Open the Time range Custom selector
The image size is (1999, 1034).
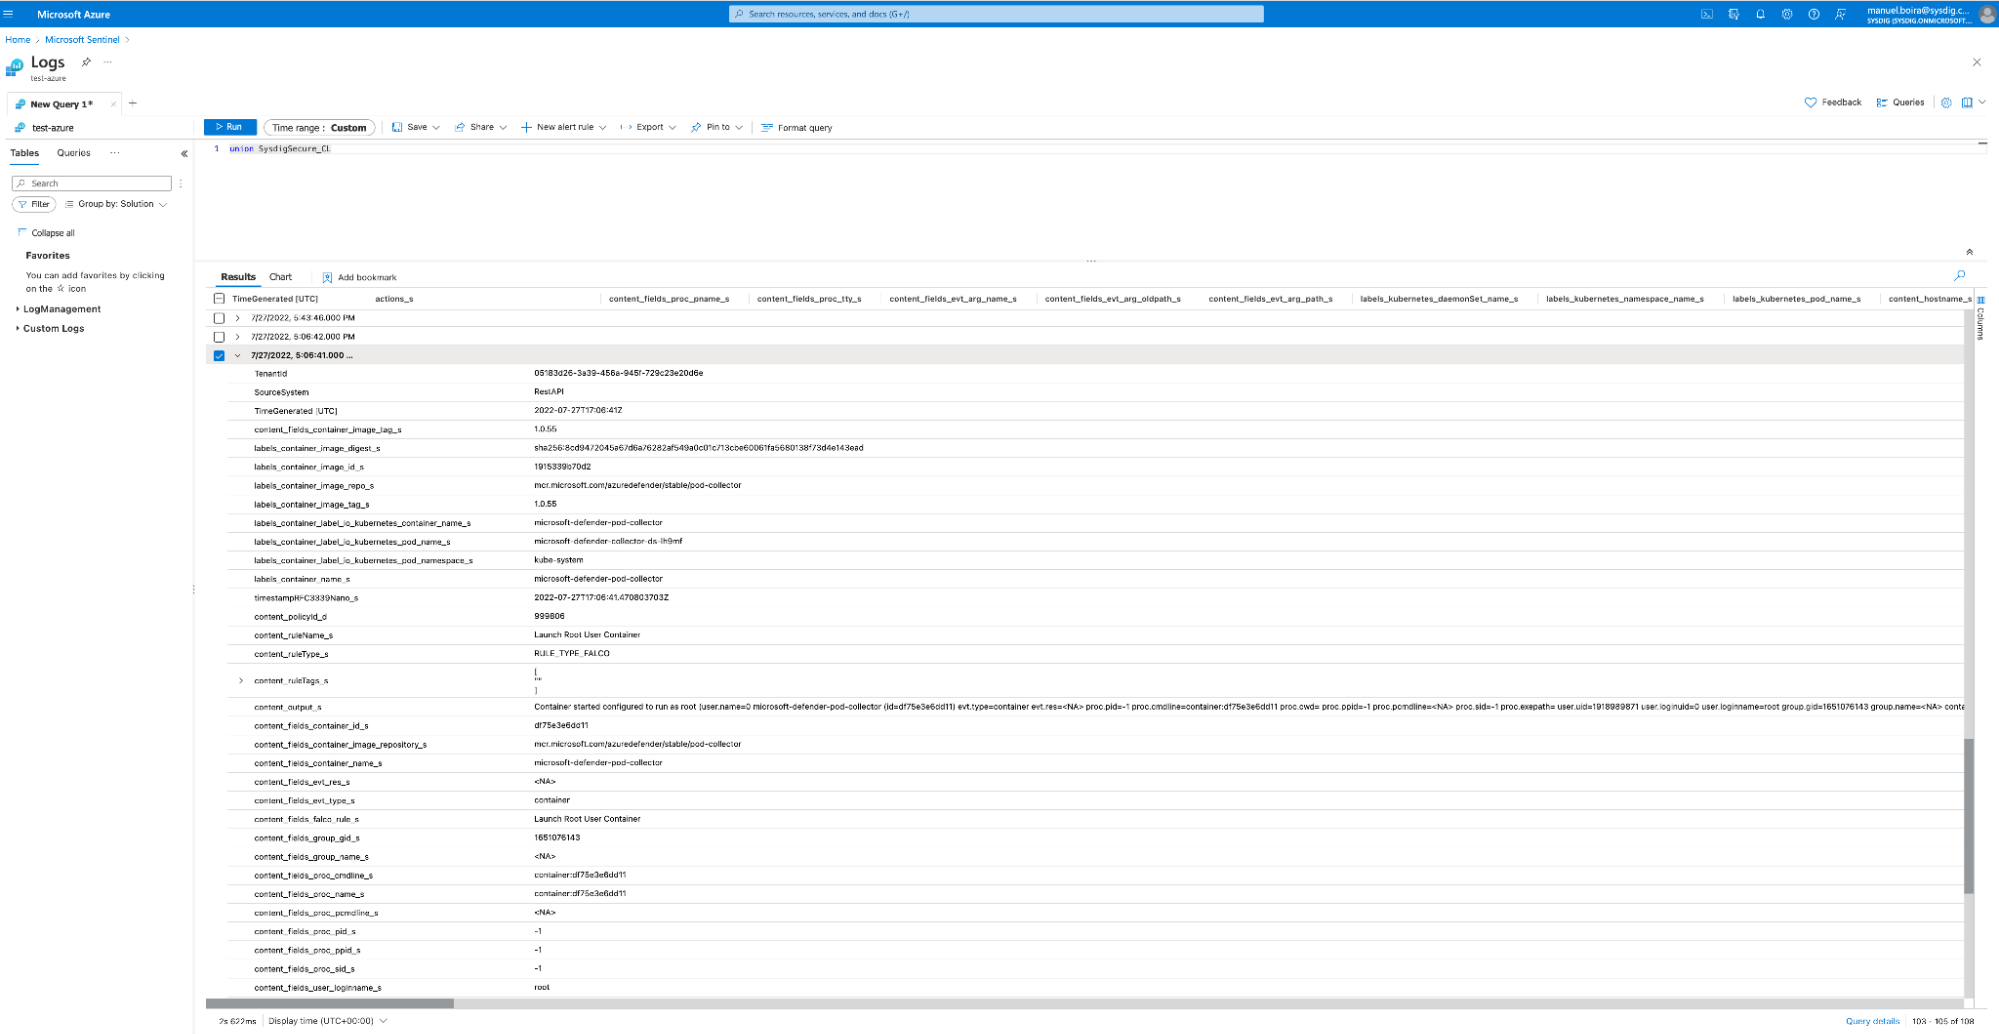[x=318, y=127]
